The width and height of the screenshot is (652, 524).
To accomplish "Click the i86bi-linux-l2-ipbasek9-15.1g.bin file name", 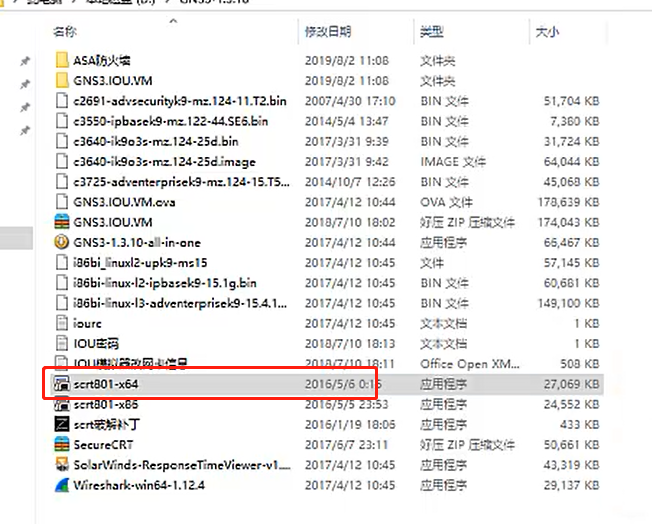I will tap(165, 283).
